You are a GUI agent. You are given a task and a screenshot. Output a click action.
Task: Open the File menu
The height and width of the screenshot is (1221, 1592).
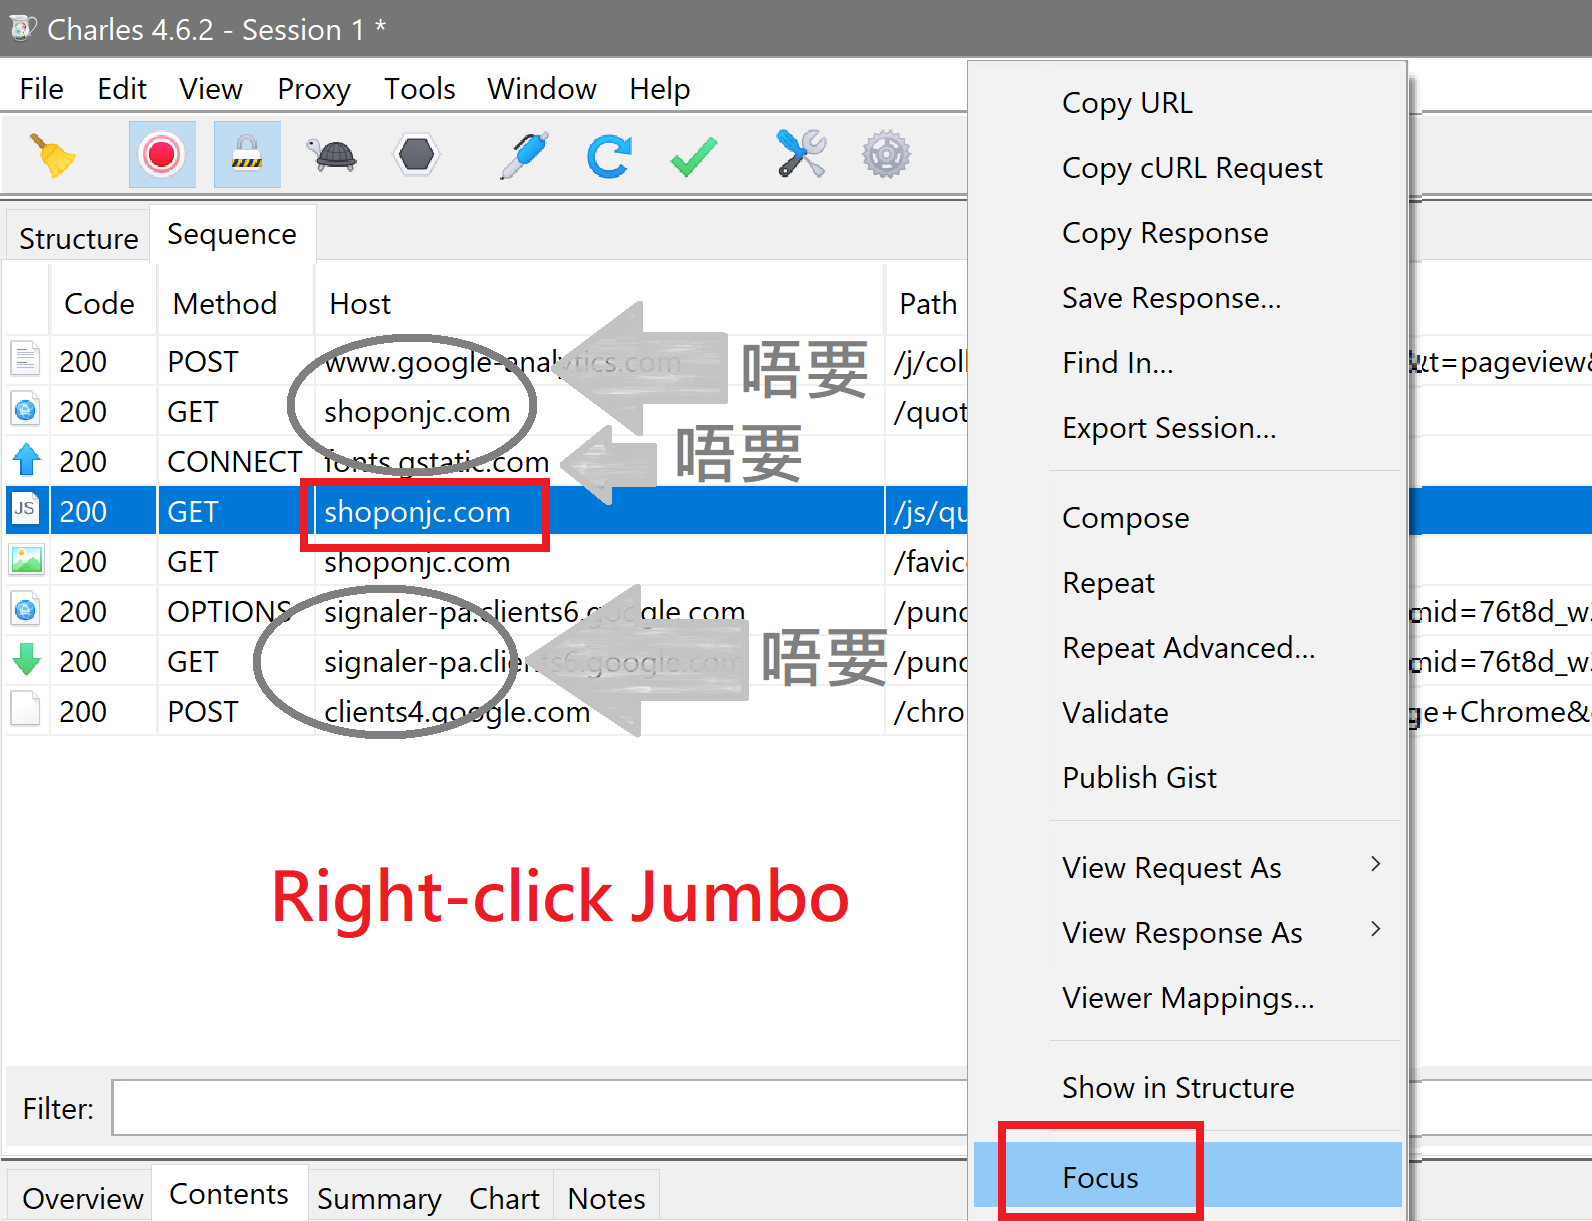click(41, 89)
